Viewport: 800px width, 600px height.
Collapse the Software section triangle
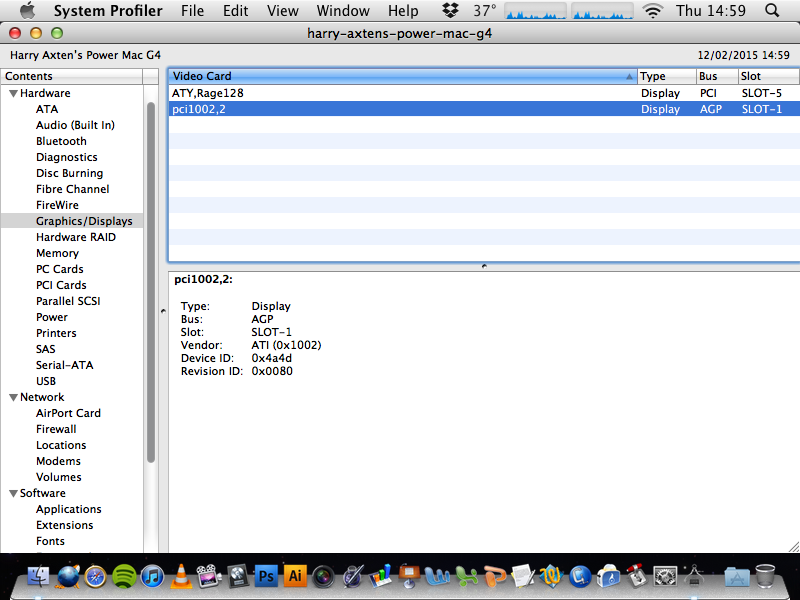click(x=14, y=493)
